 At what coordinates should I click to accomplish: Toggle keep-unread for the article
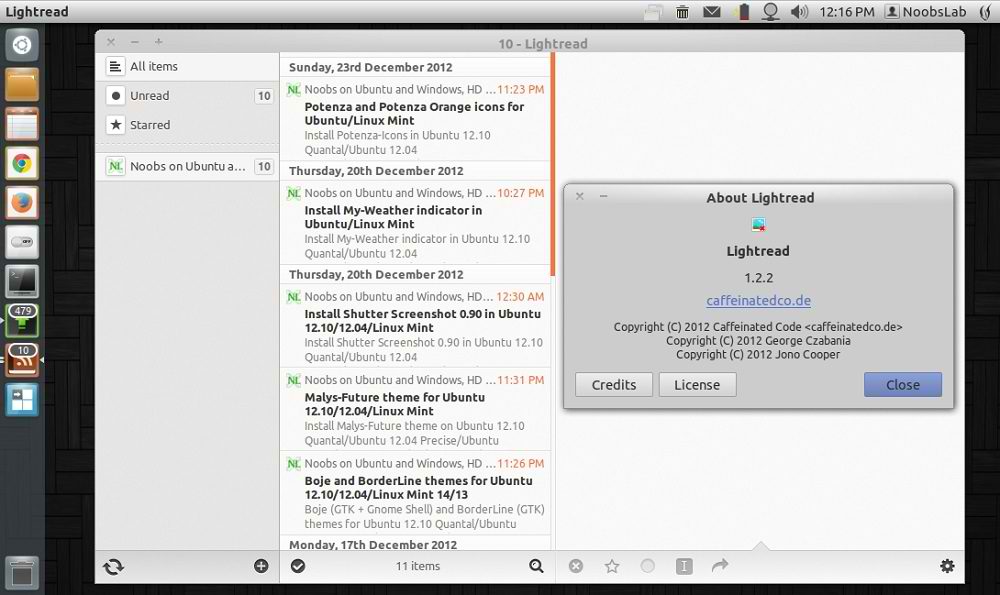click(648, 566)
